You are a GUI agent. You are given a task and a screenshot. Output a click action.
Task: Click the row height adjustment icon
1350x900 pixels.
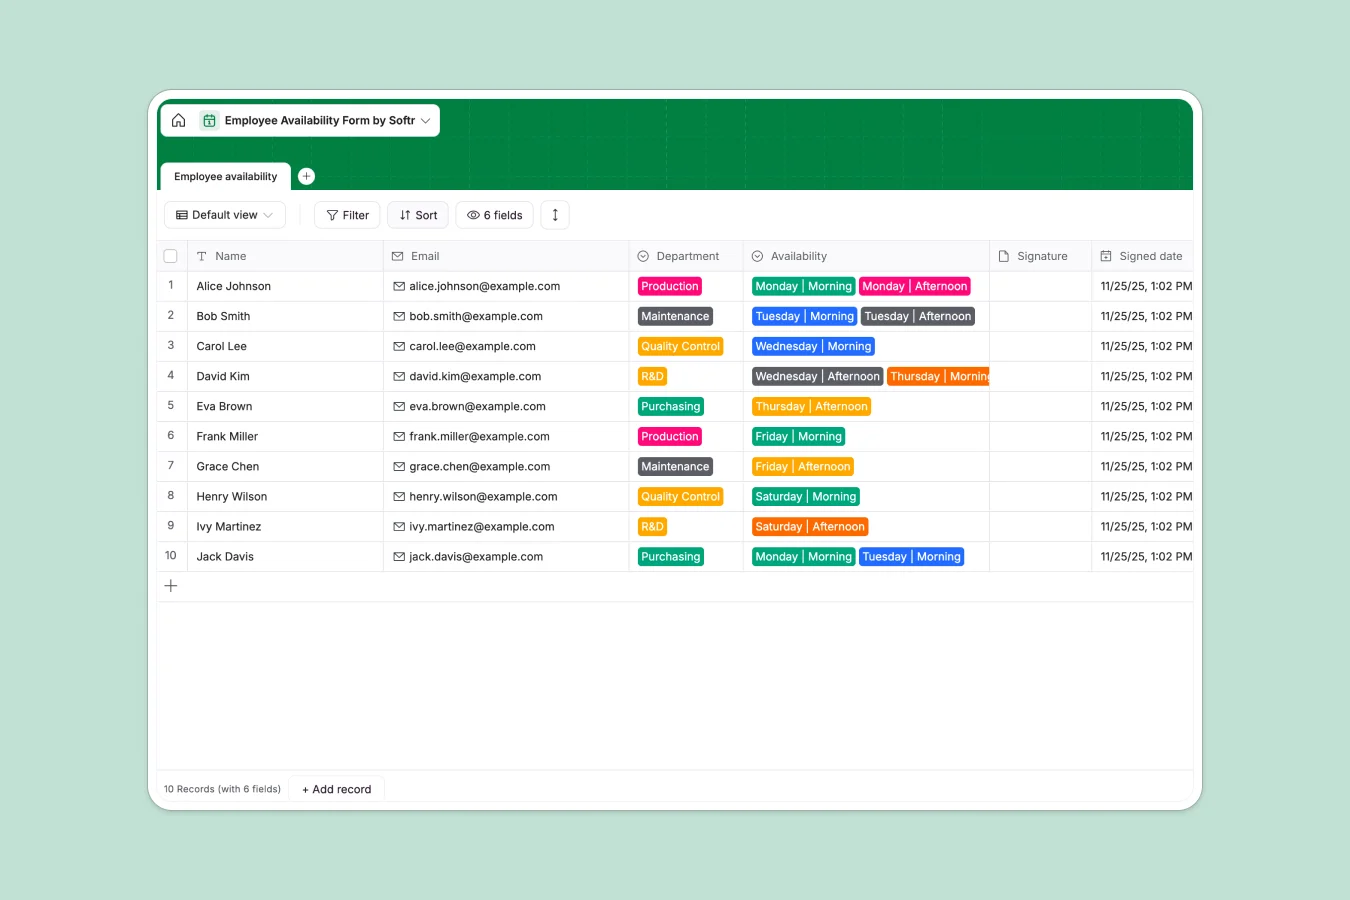555,215
